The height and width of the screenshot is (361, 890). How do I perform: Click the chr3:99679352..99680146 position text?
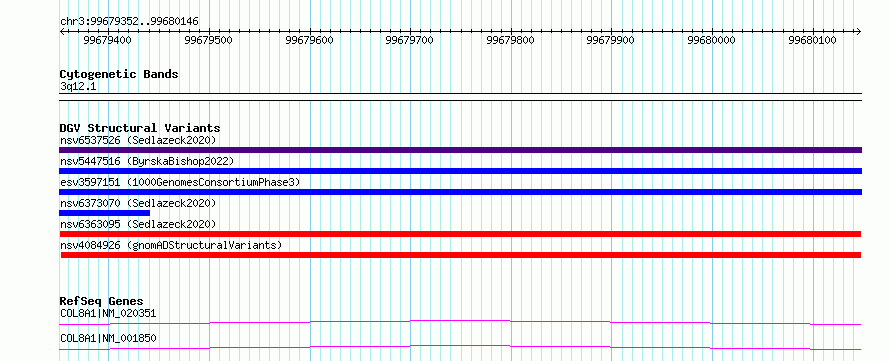click(x=129, y=22)
